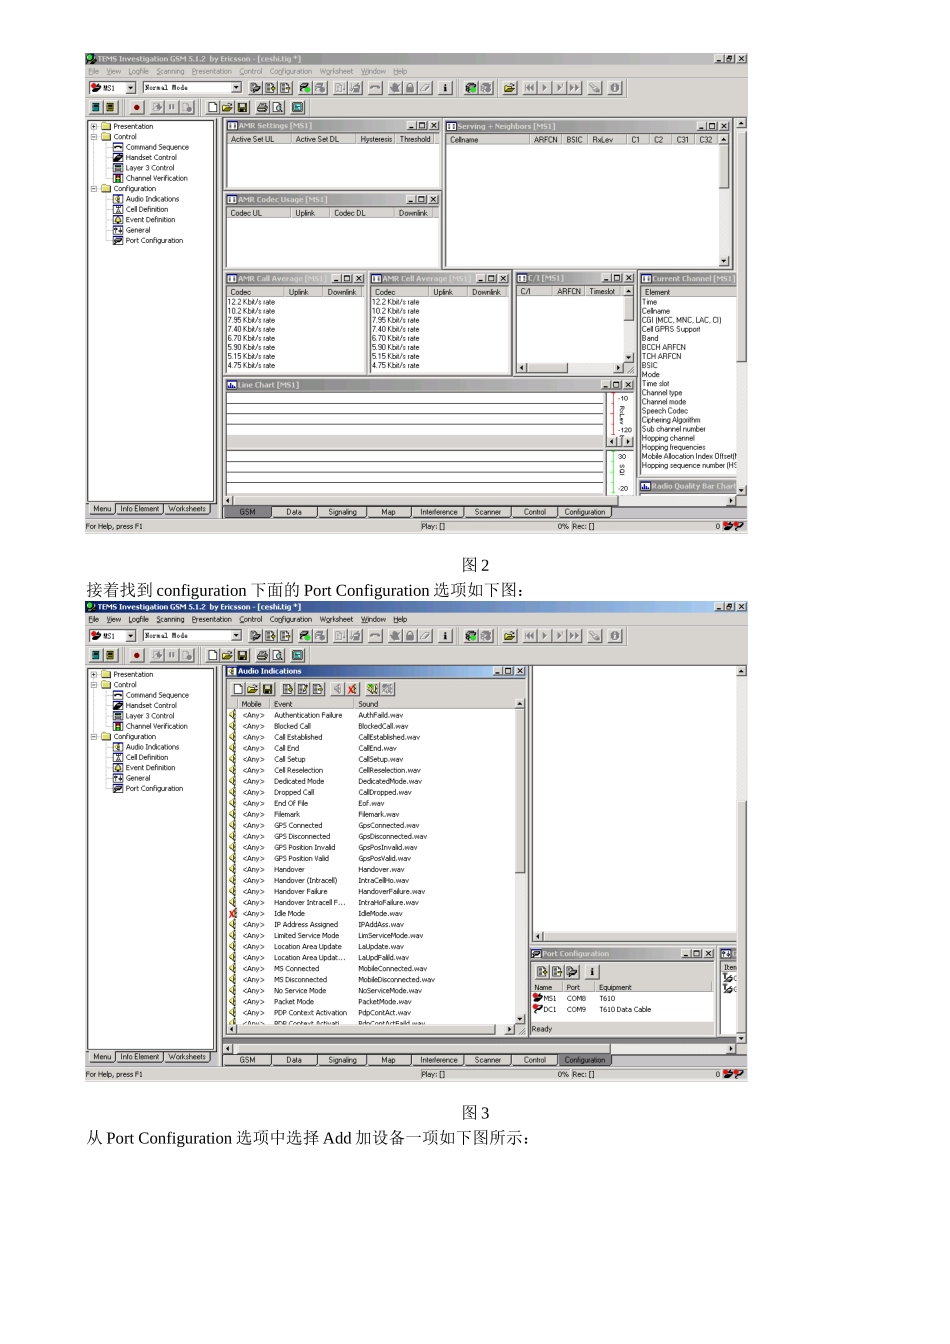Click Audio Indications vertical scrollbar thumb

tap(520, 792)
